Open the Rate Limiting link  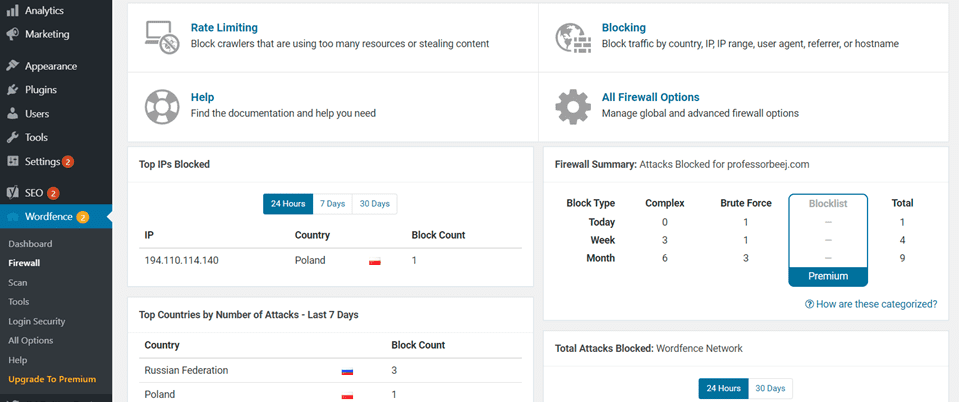pyautogui.click(x=224, y=28)
